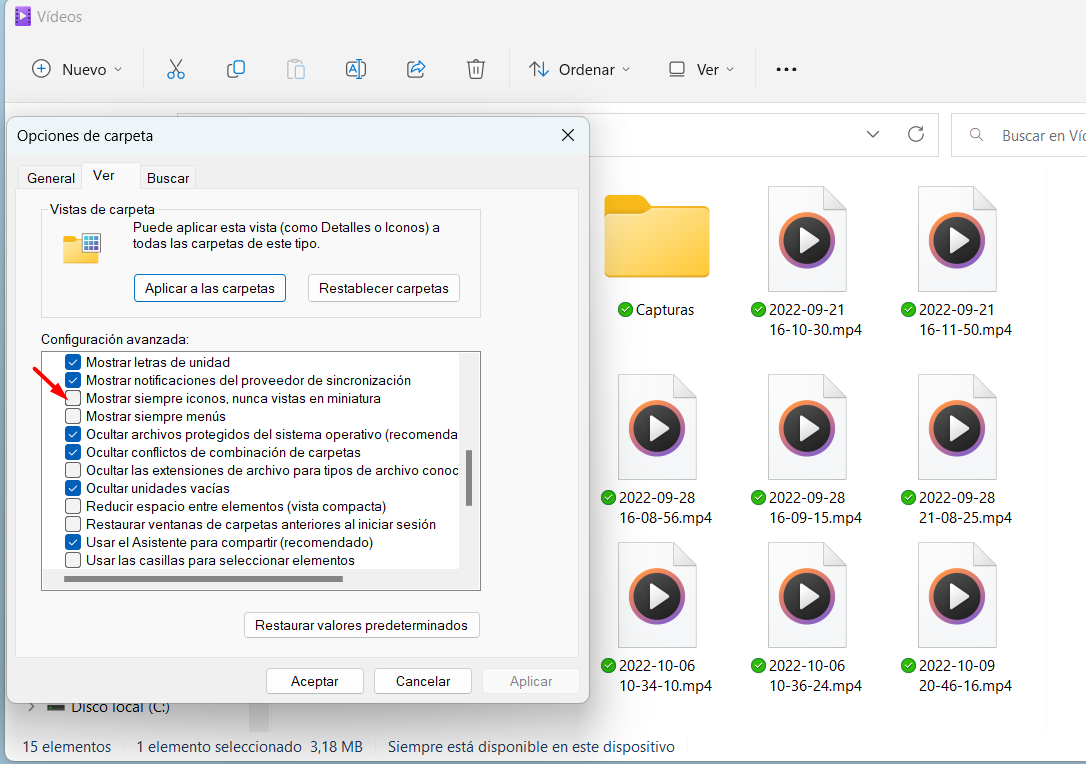This screenshot has height=764, width=1086.
Task: Open the Ordenar dropdown
Action: point(580,69)
